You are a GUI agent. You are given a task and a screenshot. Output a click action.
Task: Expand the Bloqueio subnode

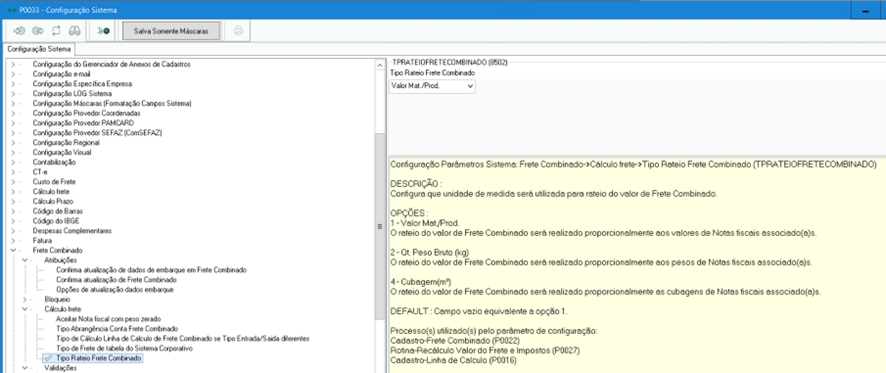[25, 299]
